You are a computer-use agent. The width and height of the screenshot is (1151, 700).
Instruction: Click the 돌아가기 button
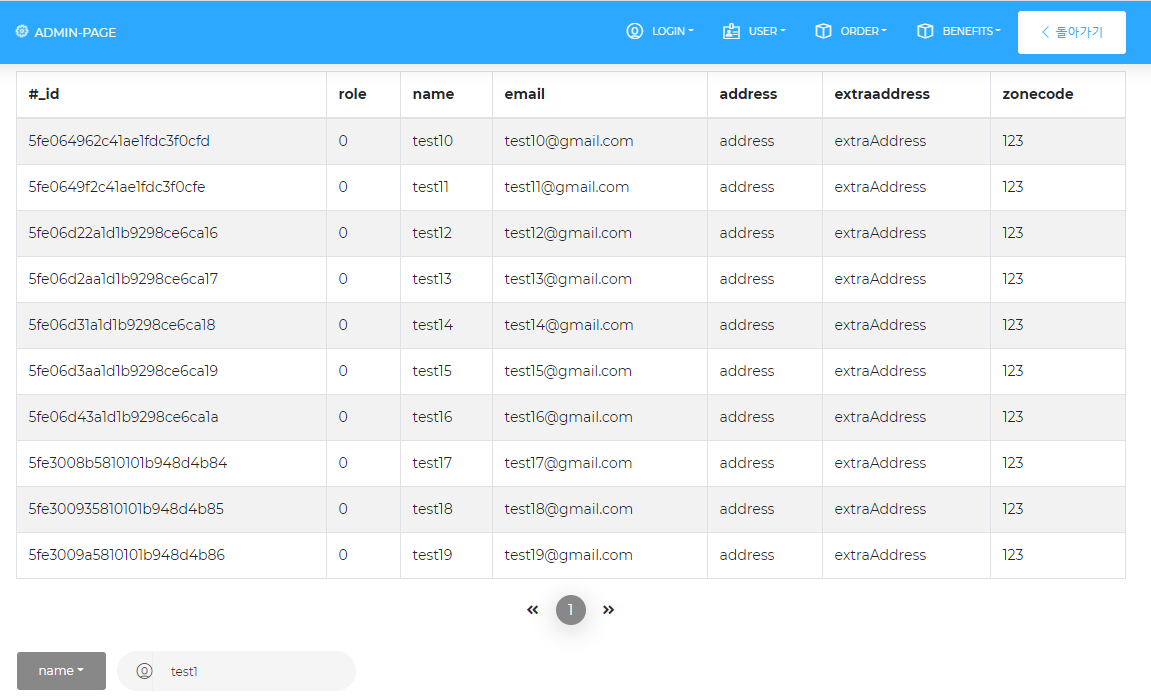[x=1071, y=32]
